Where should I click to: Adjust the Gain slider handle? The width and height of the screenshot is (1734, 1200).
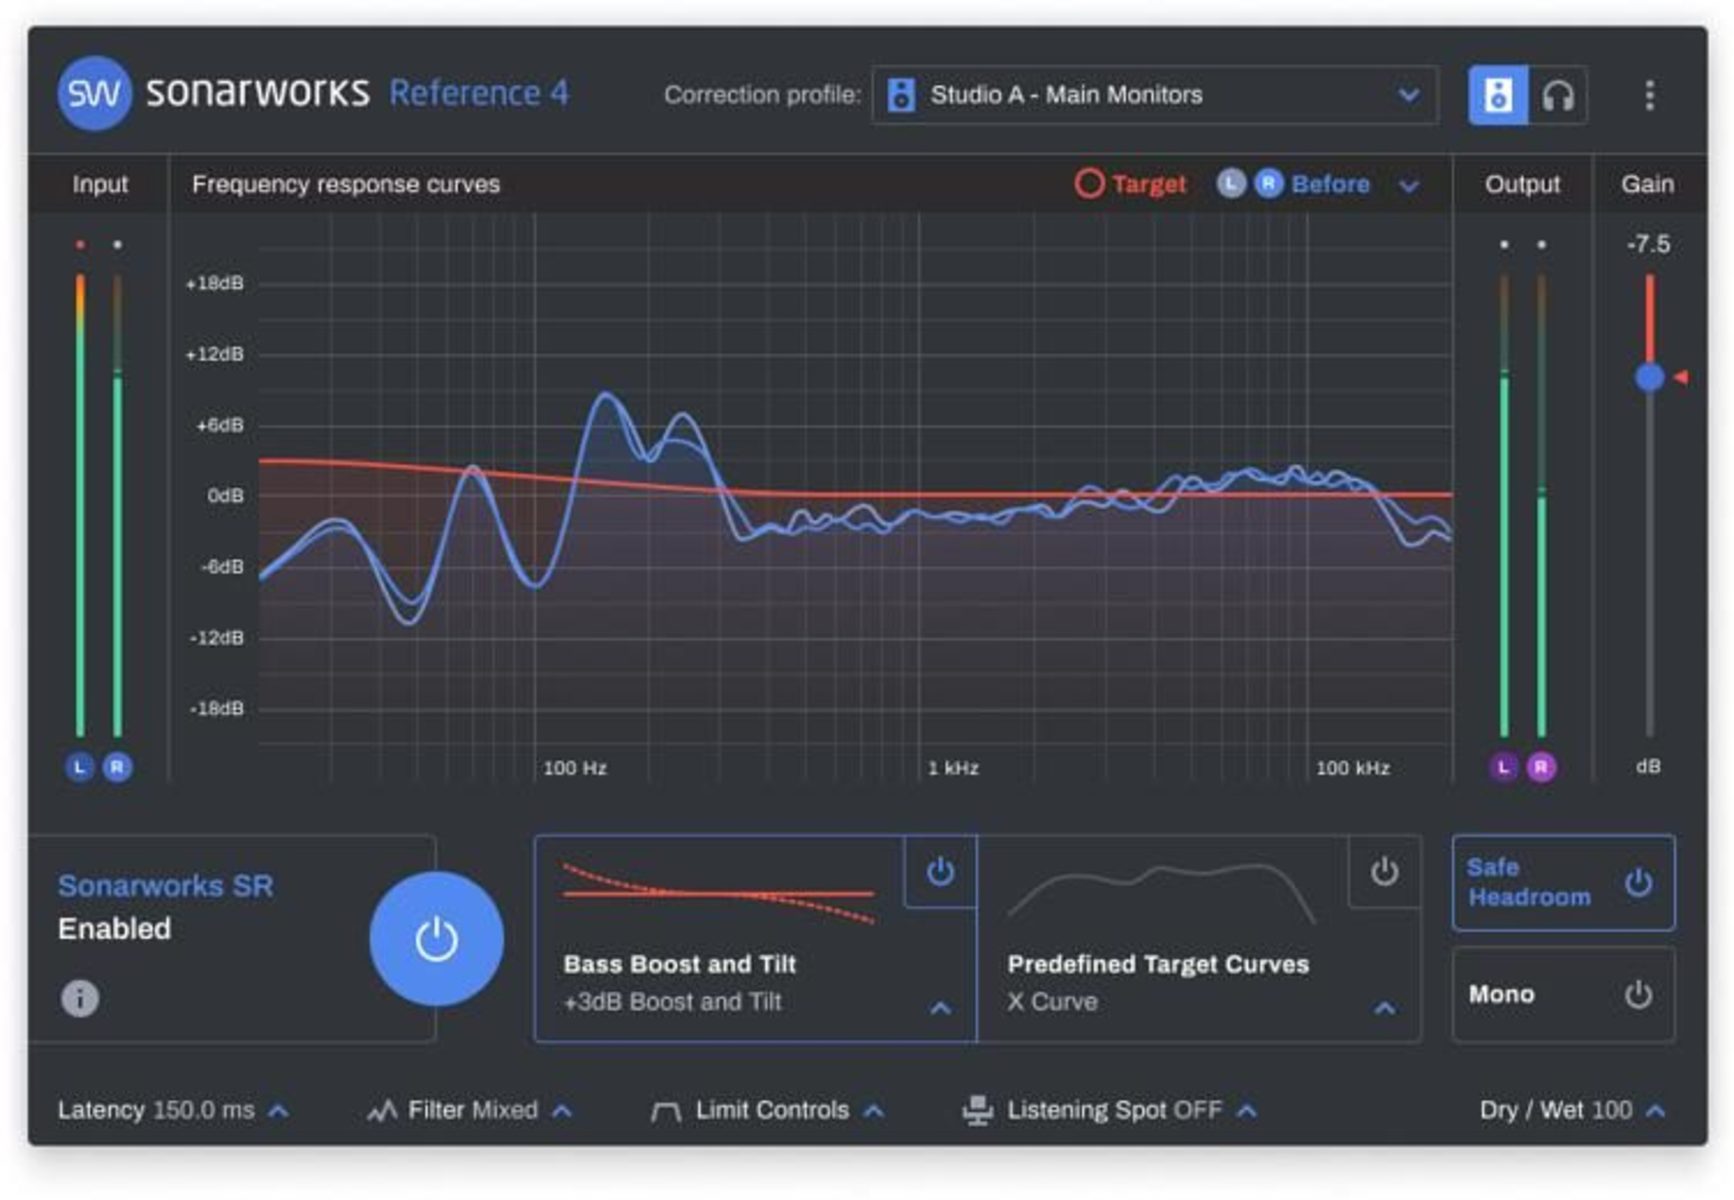pyautogui.click(x=1649, y=377)
